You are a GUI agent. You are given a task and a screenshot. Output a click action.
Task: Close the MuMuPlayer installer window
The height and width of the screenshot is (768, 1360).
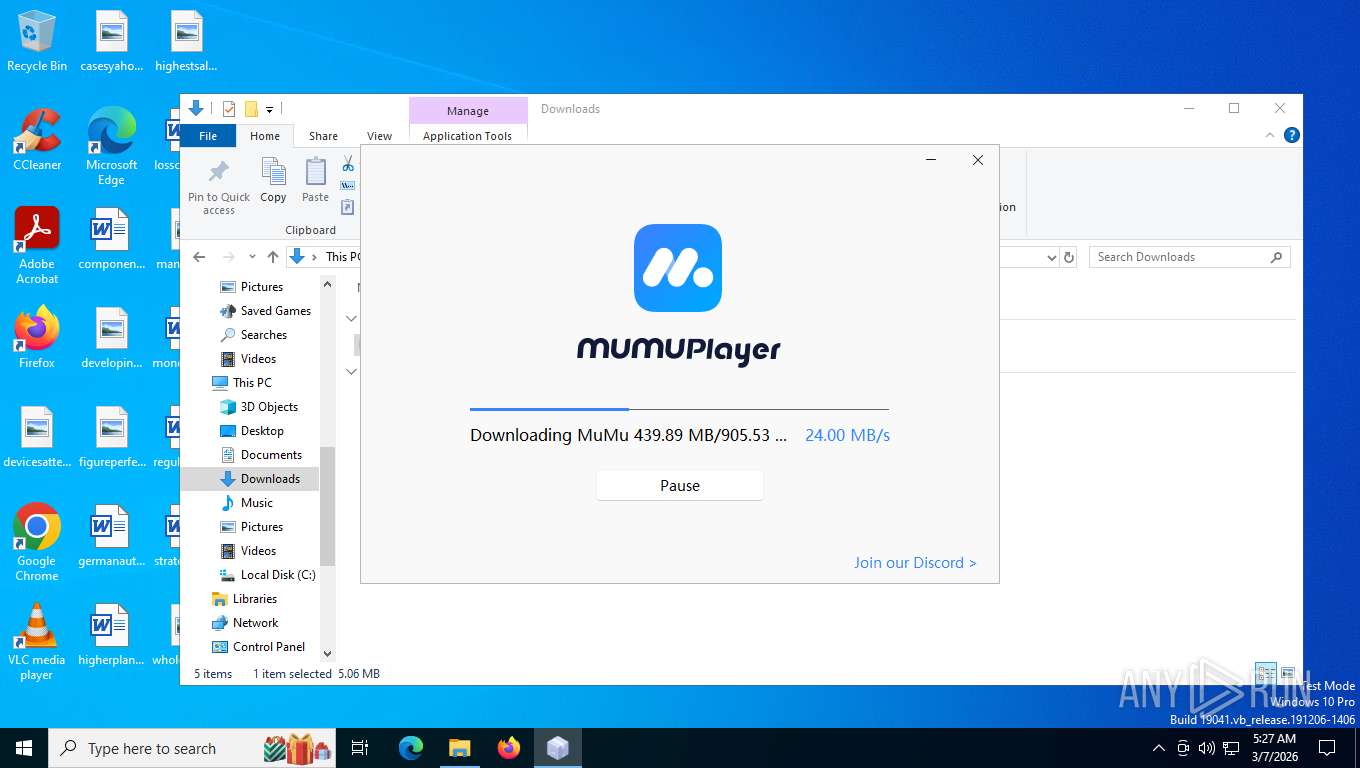[978, 160]
